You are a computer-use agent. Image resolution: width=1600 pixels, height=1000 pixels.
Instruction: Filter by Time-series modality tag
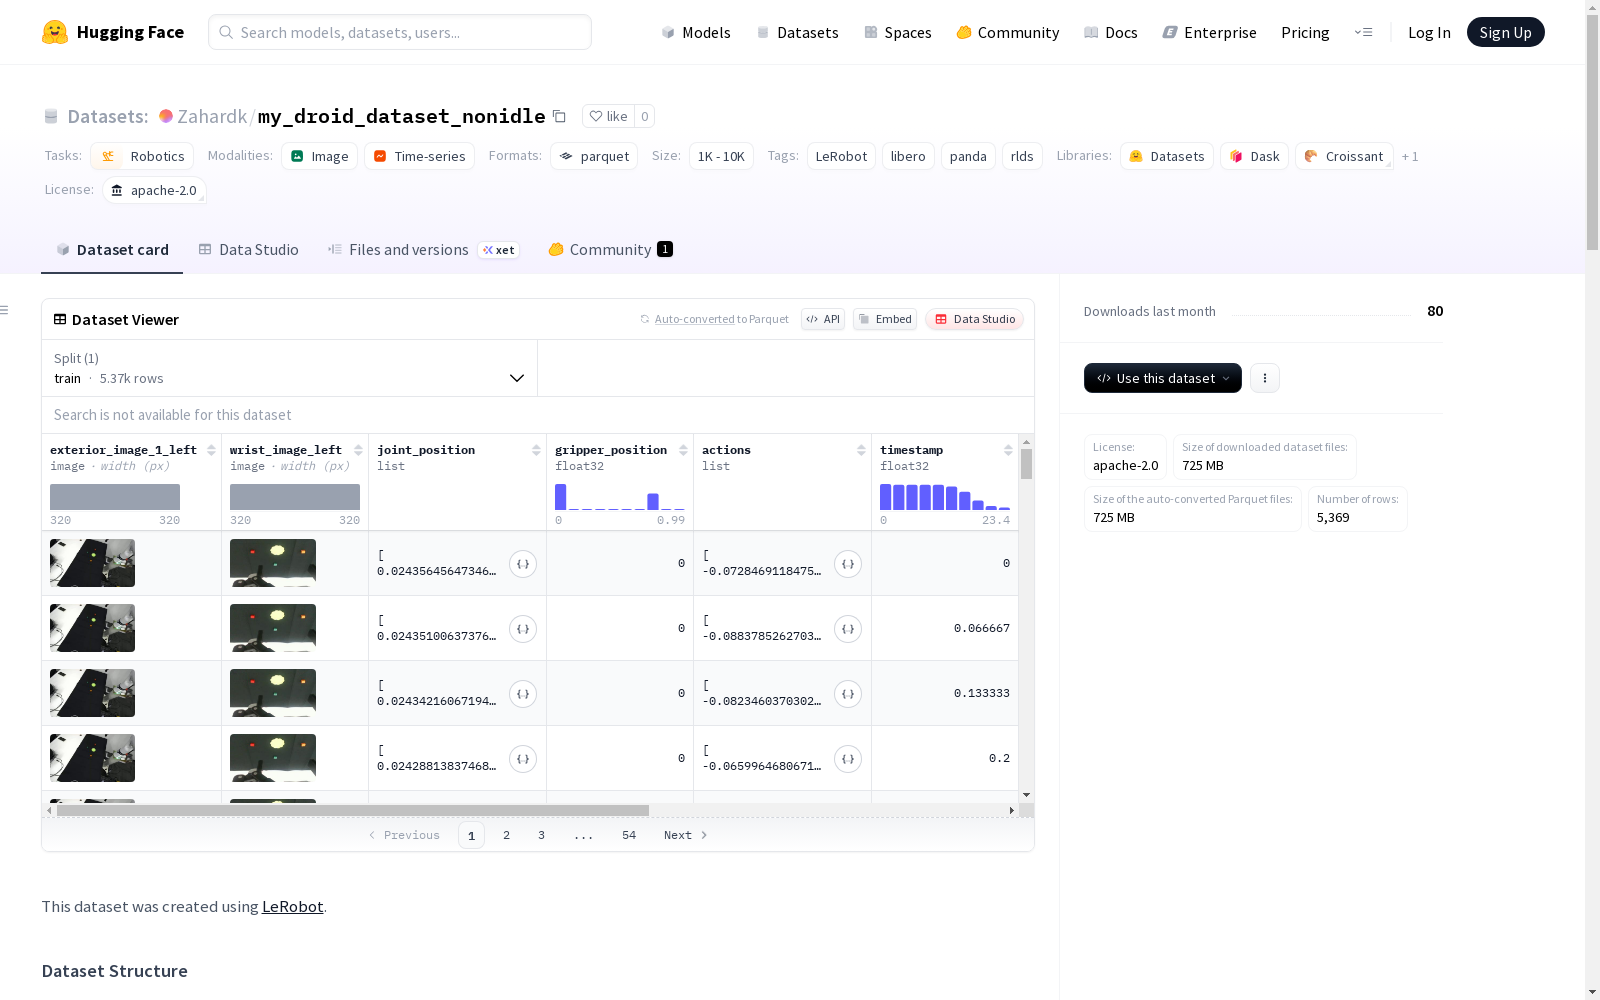pyautogui.click(x=419, y=156)
